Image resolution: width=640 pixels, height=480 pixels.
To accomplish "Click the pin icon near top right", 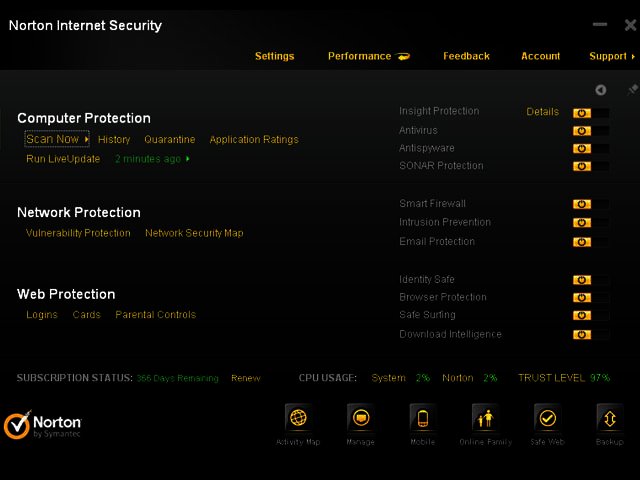I will pos(632,89).
